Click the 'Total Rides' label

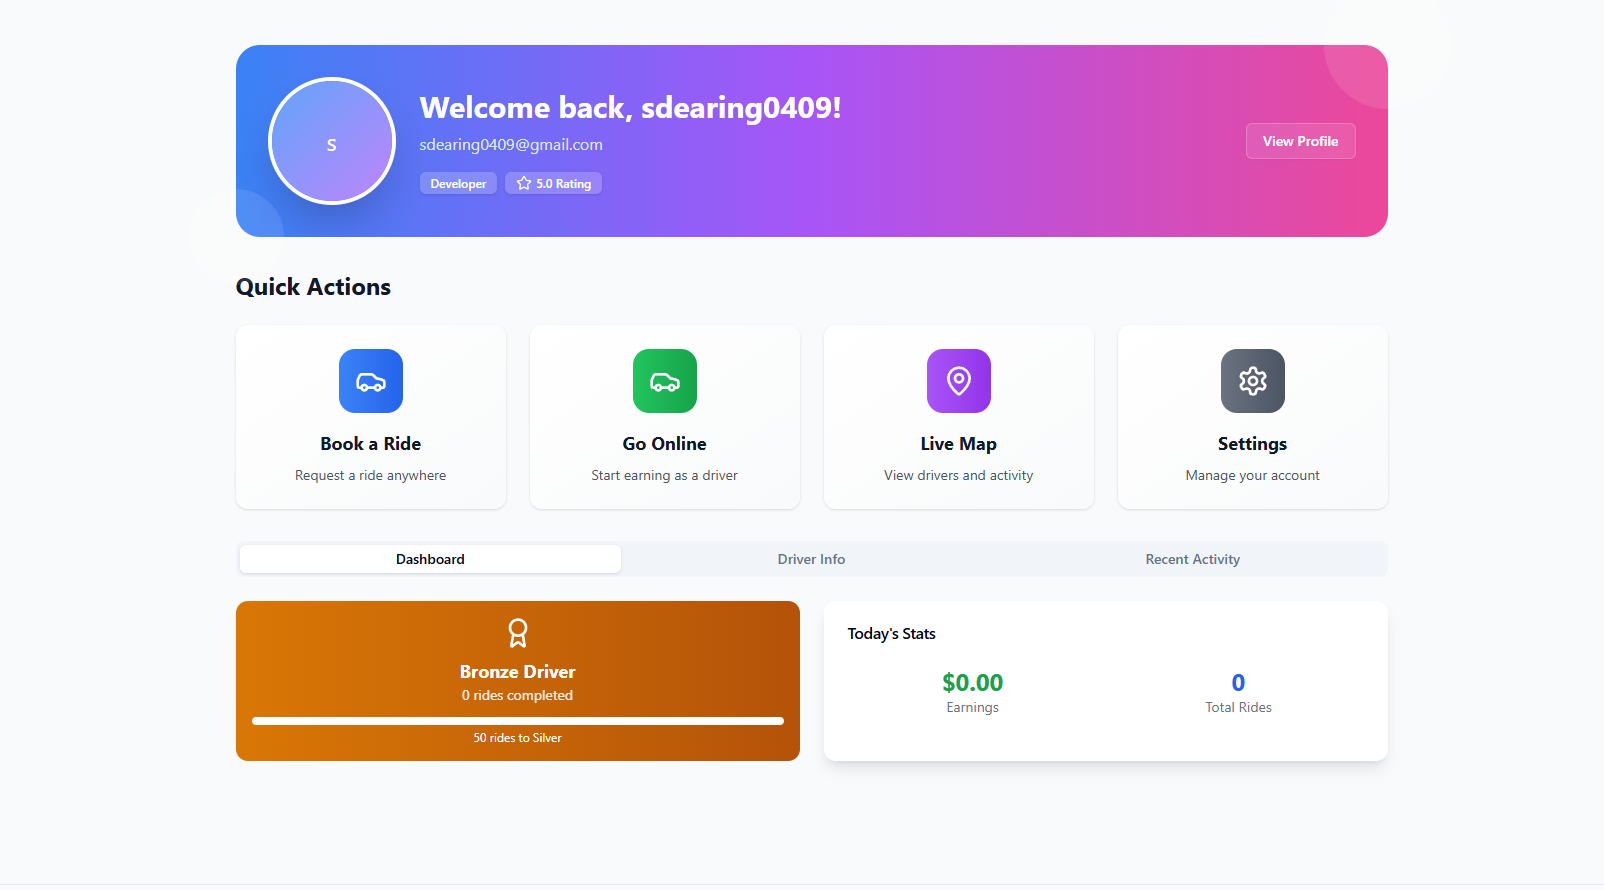click(1238, 707)
